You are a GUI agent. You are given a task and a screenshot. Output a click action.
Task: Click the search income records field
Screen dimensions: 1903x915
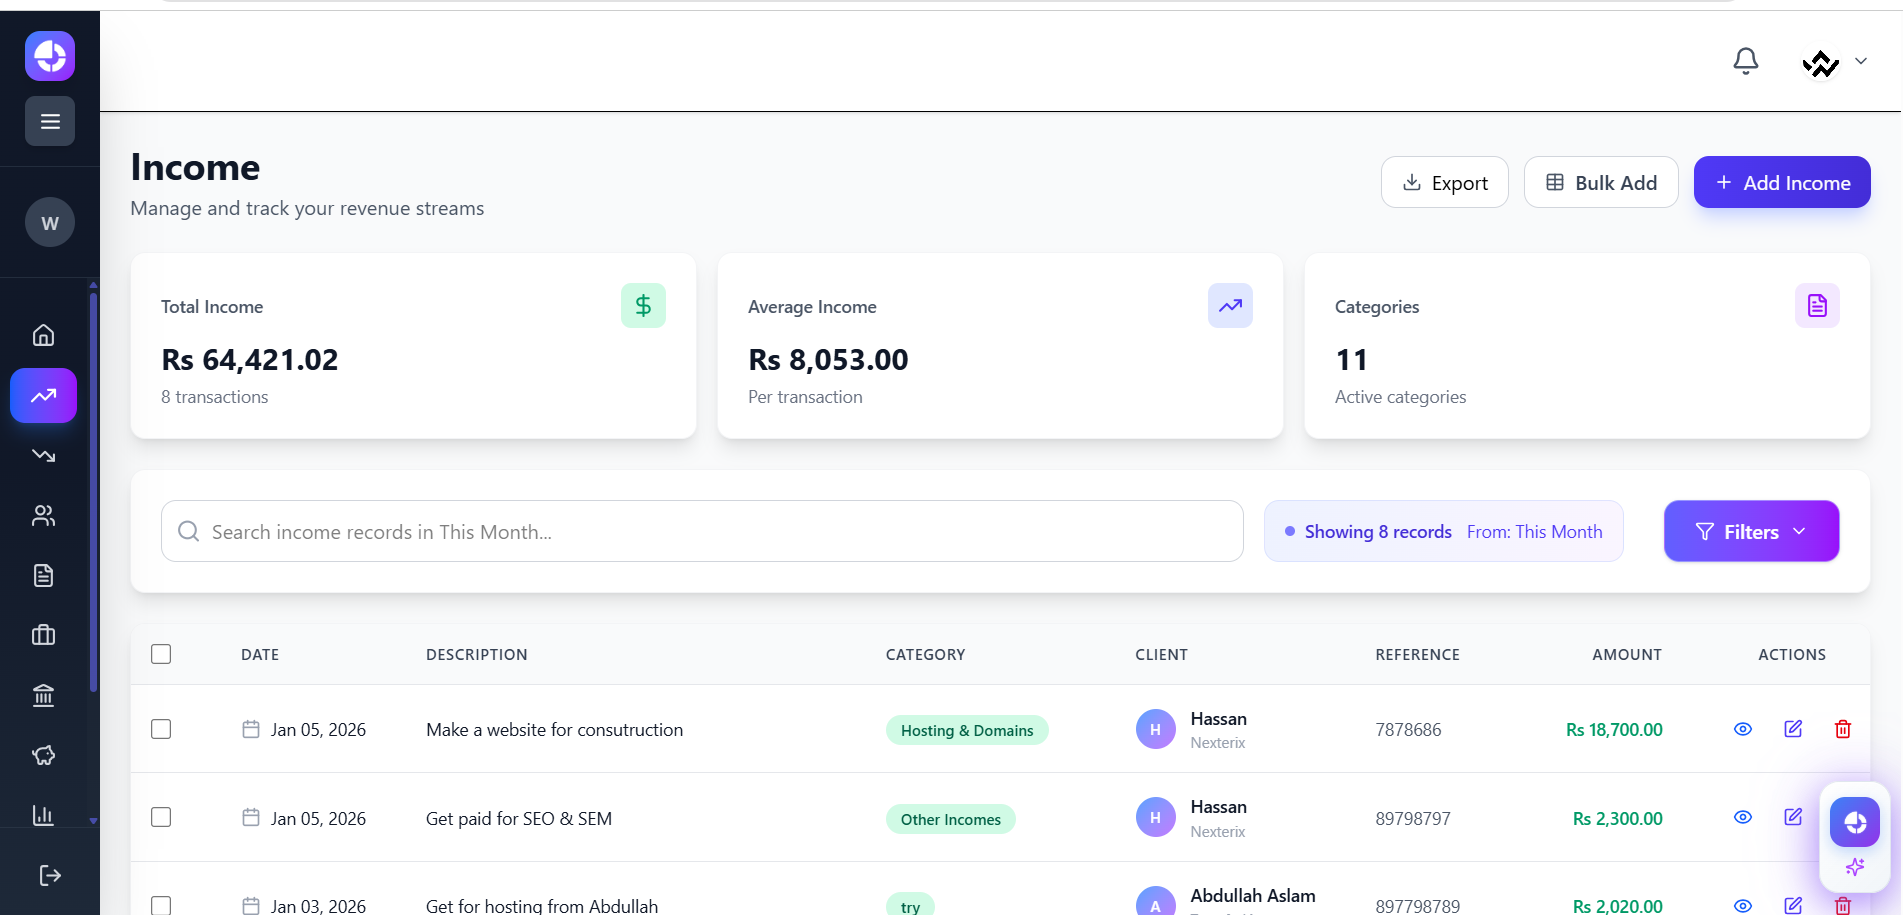700,531
